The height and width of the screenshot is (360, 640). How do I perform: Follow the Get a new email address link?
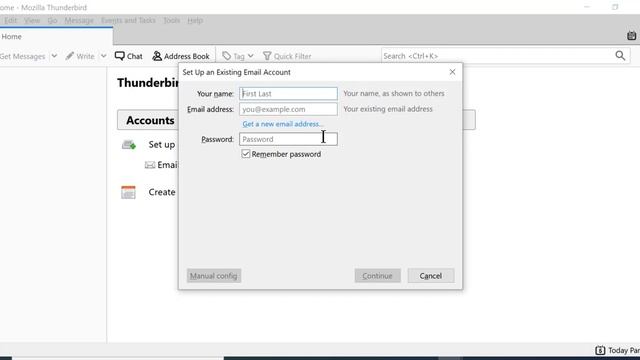click(x=282, y=124)
